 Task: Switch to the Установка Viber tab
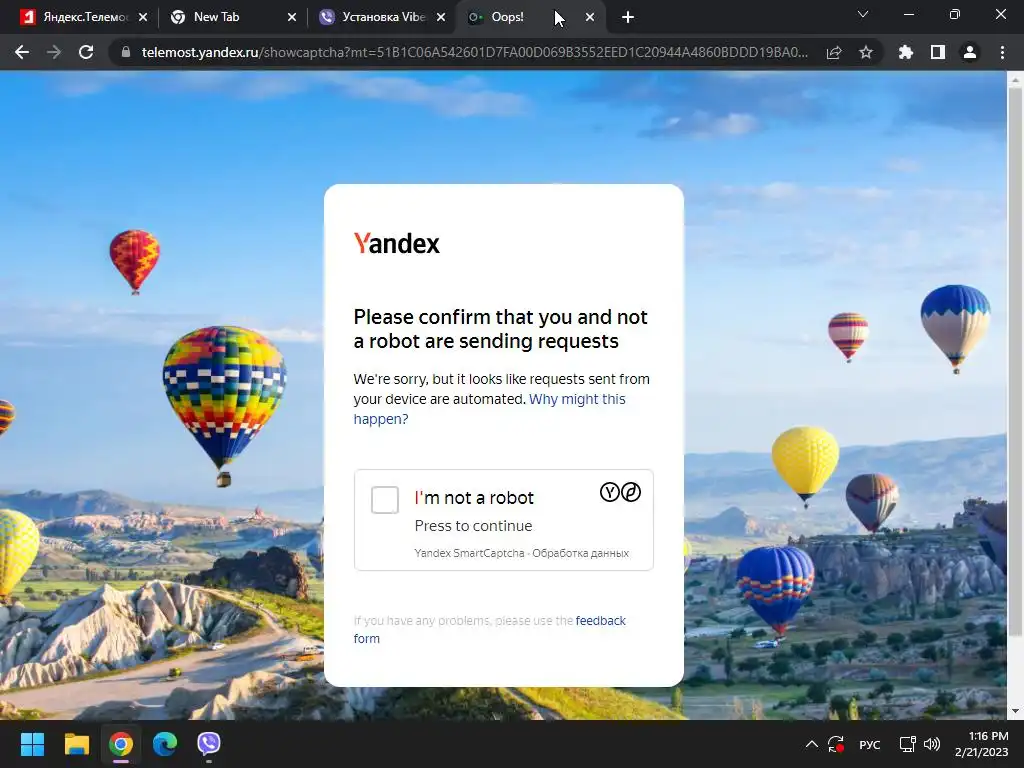[x=382, y=17]
